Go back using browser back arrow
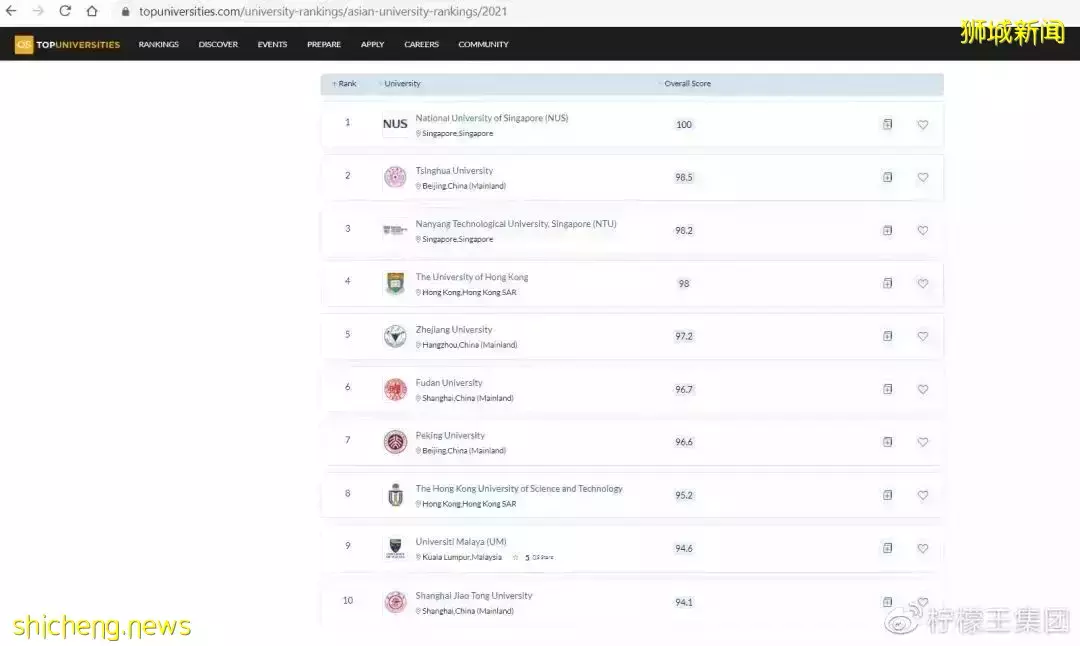1080x646 pixels. coord(11,12)
